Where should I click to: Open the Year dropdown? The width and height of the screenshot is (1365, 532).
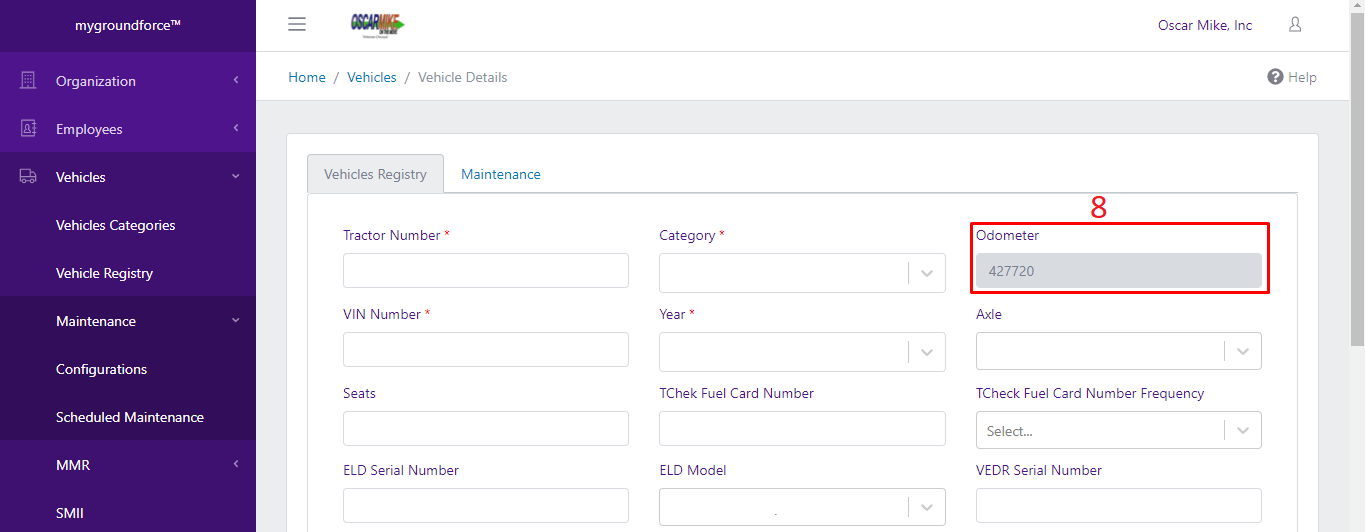926,352
